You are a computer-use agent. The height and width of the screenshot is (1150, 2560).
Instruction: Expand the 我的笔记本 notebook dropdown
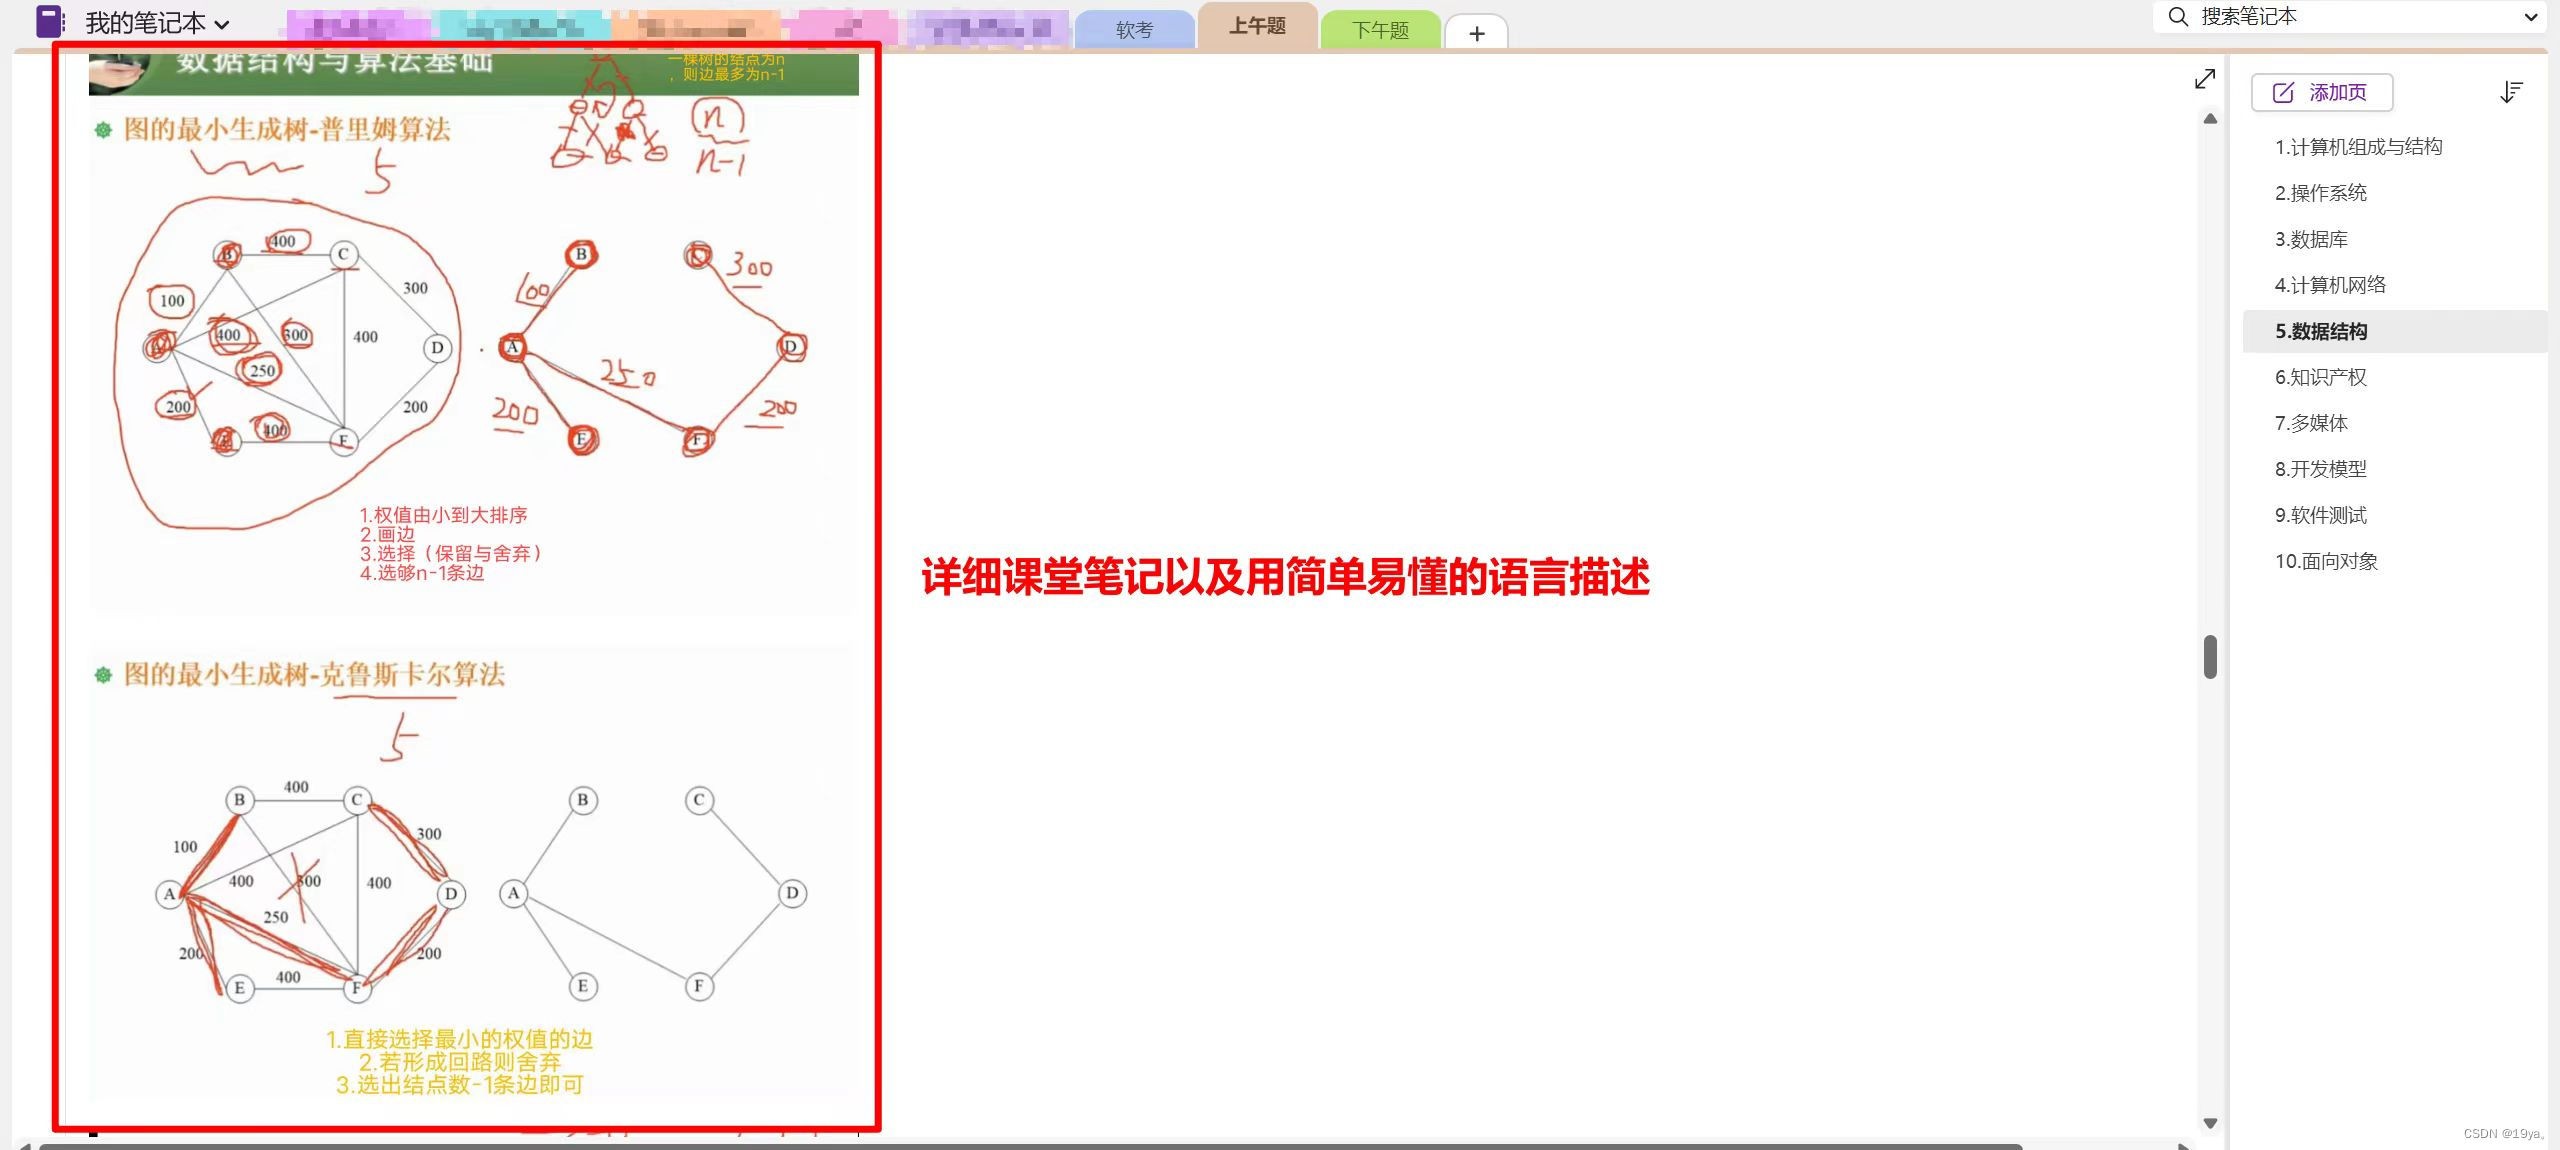click(x=222, y=24)
